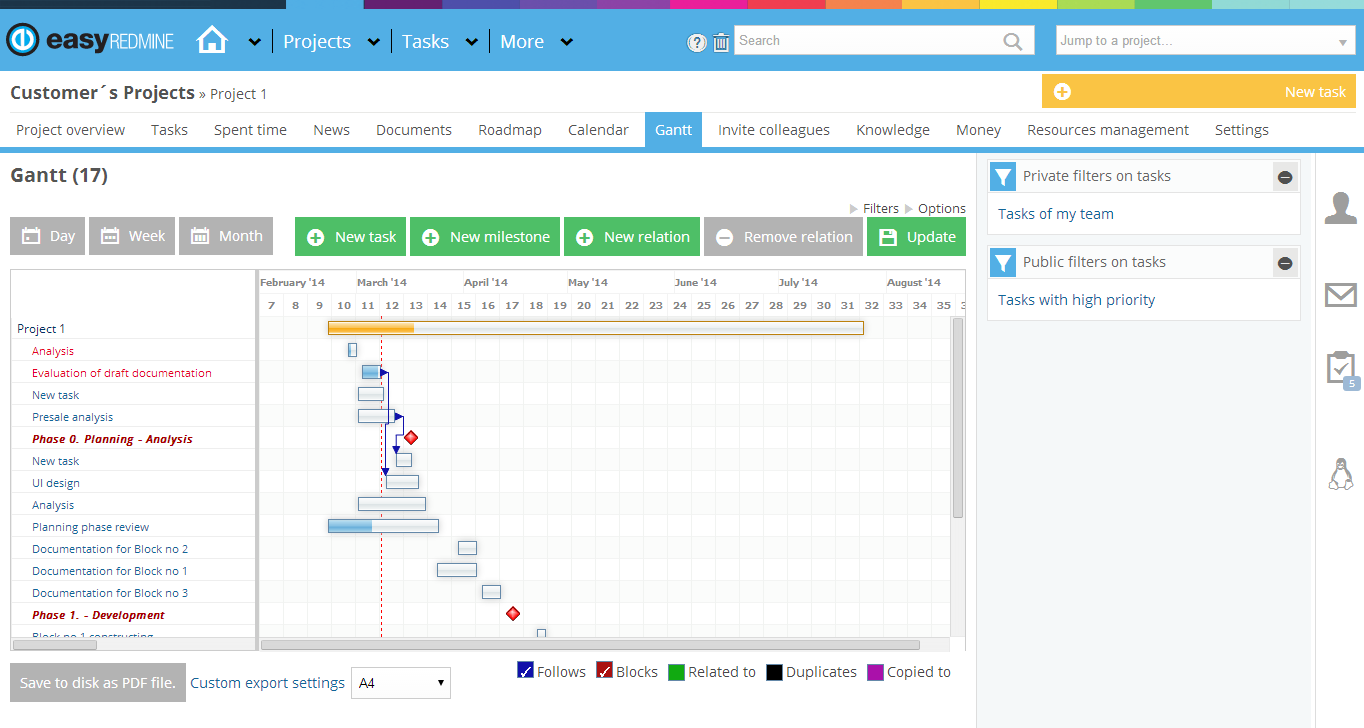Viewport: 1364px width, 728px height.
Task: Open the Resources management tab
Action: (1108, 130)
